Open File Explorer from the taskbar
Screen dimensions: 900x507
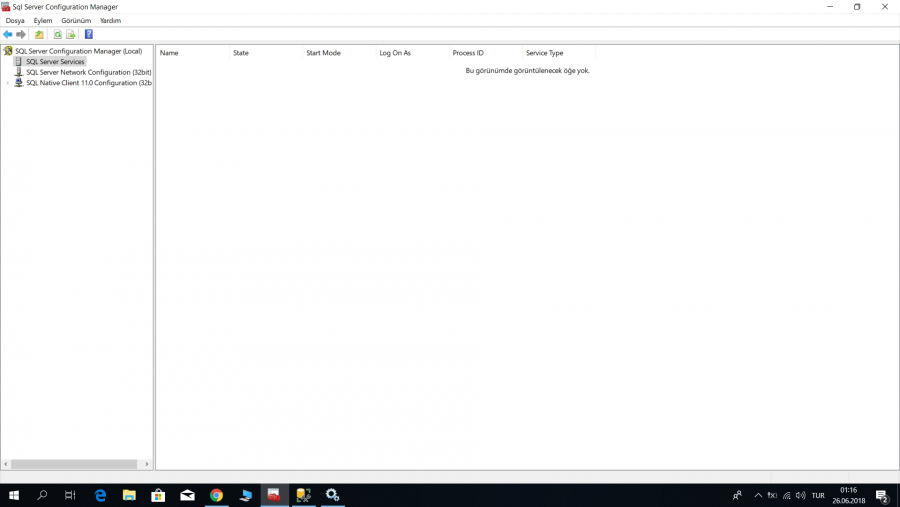tap(129, 495)
